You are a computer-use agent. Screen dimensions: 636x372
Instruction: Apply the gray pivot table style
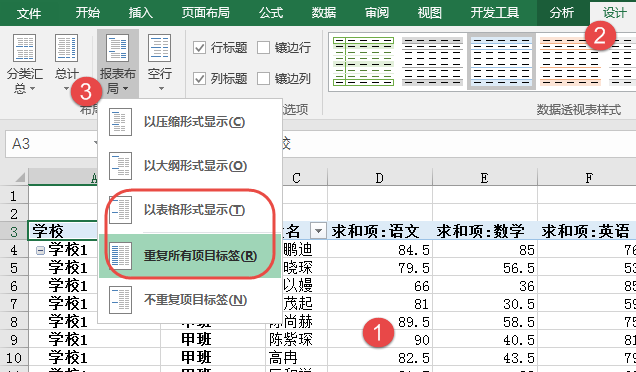click(x=432, y=62)
